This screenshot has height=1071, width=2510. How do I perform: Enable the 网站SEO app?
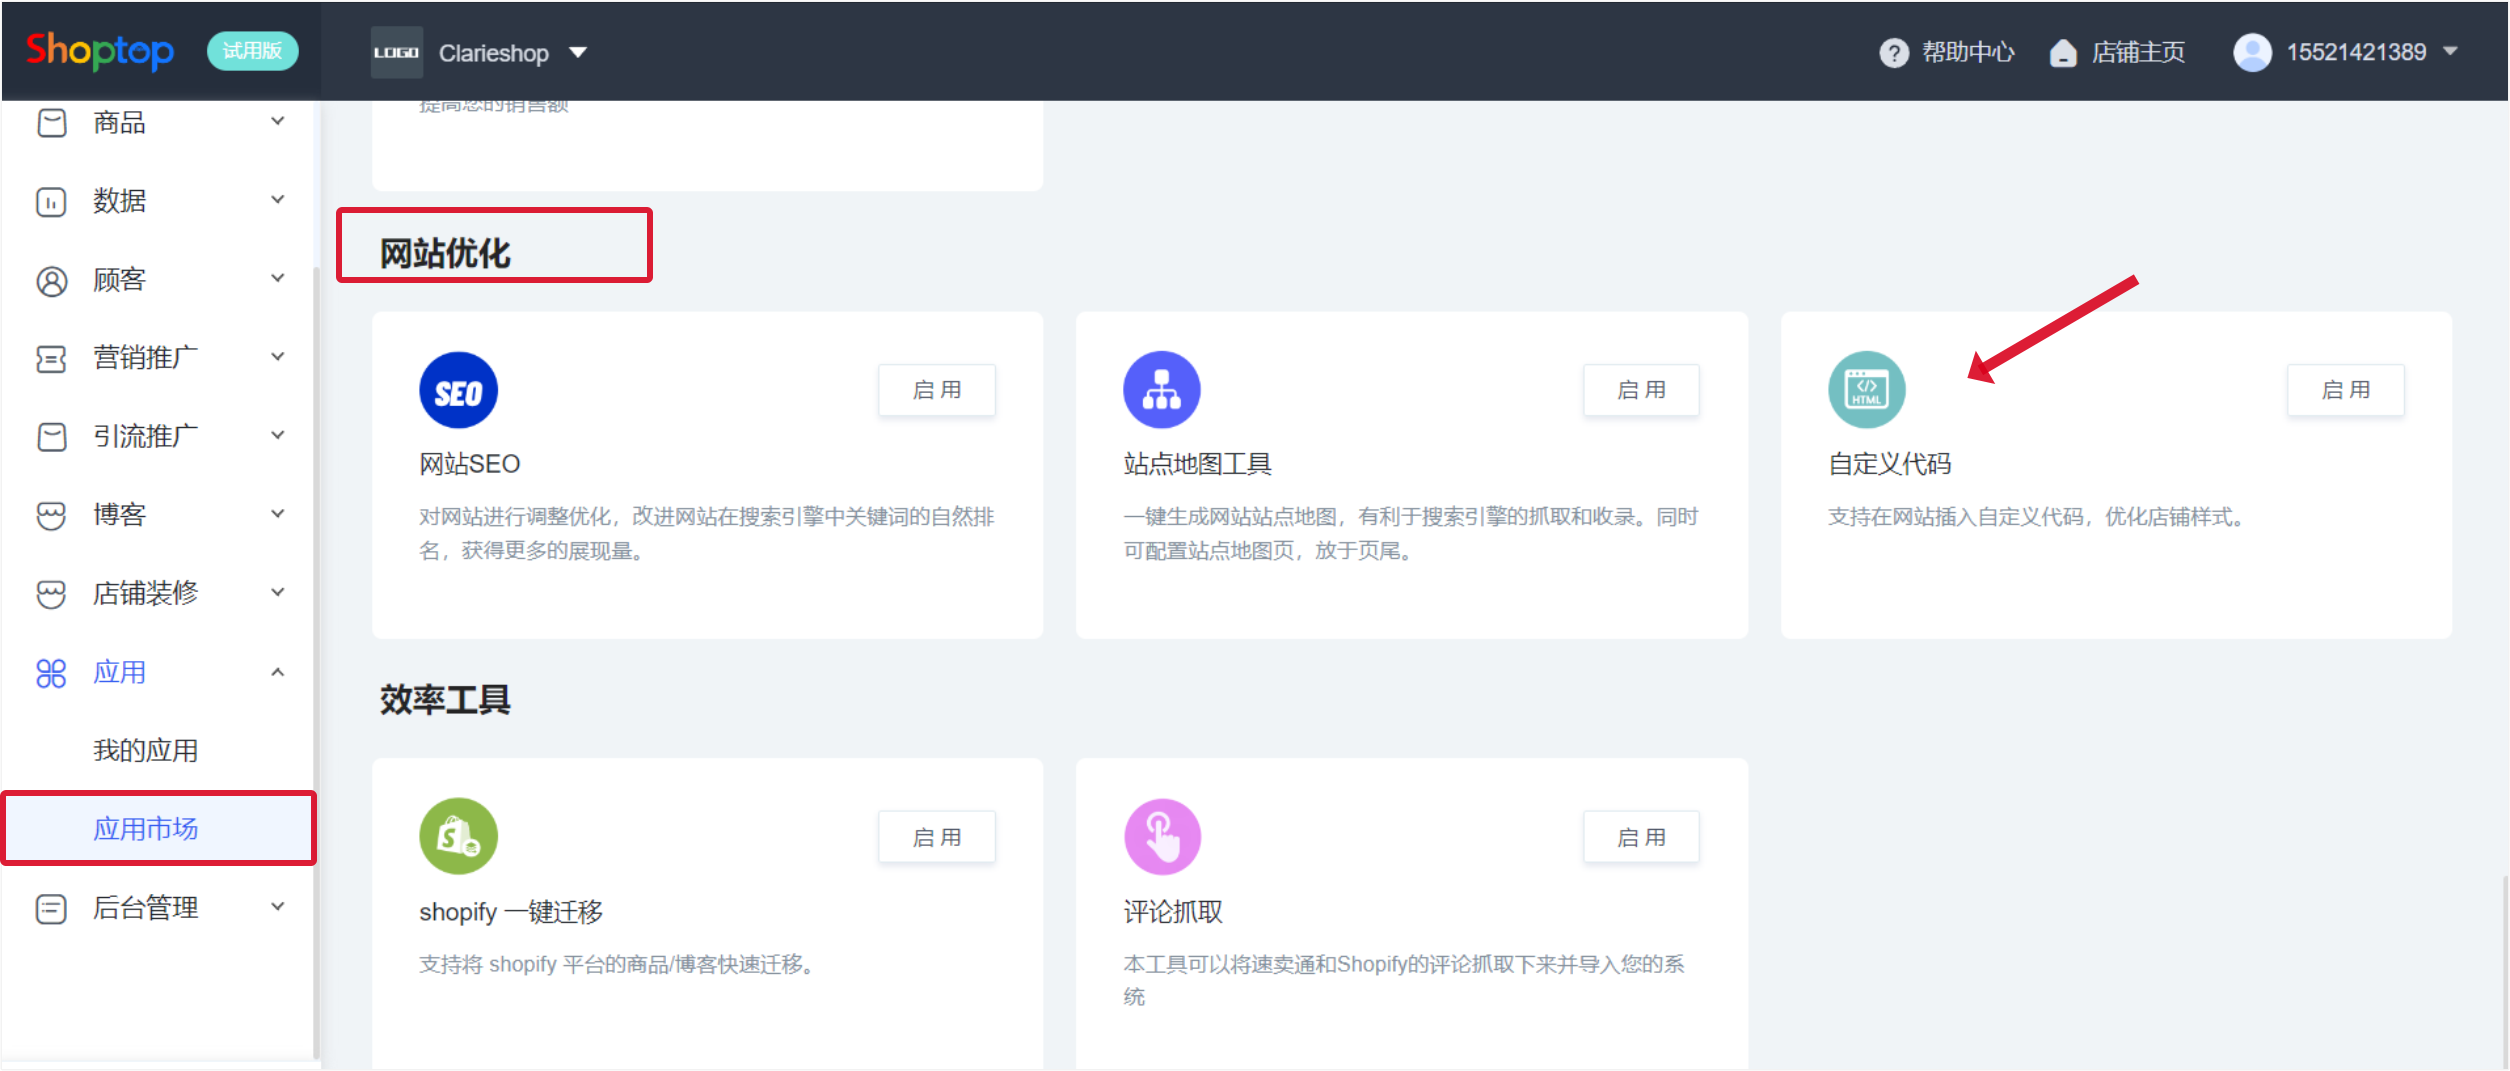937,390
